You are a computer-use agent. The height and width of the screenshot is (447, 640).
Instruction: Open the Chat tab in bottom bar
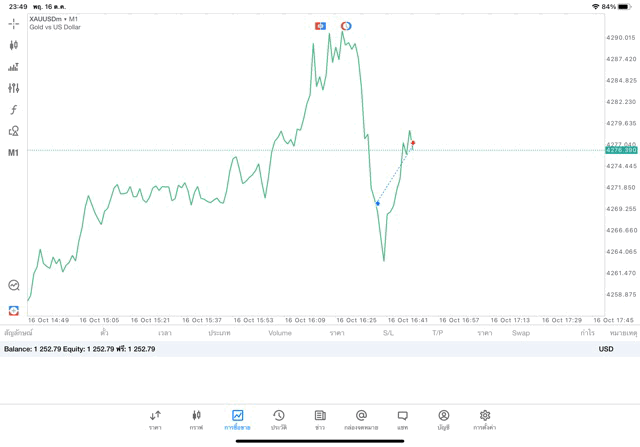(x=402, y=420)
